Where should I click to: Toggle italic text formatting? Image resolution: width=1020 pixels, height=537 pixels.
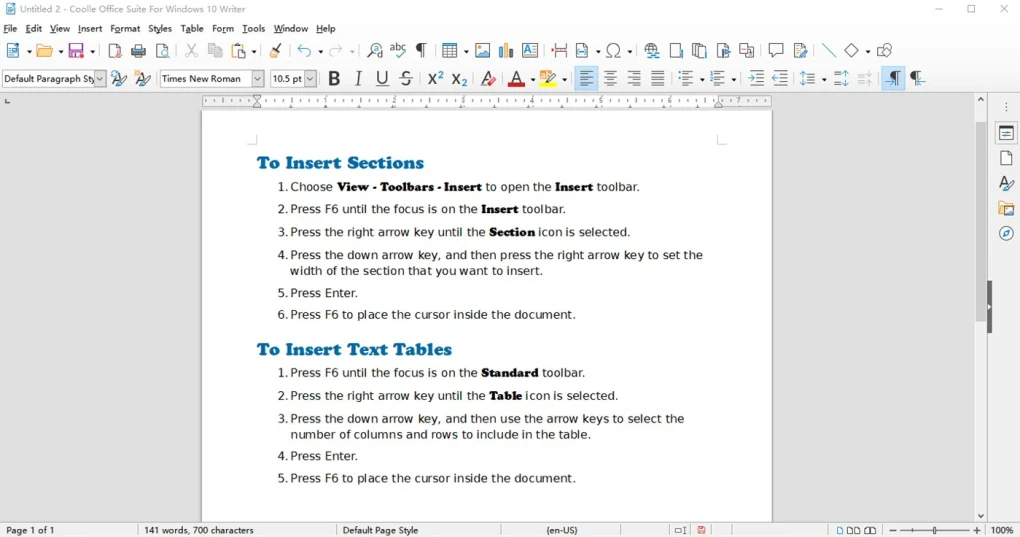pos(358,79)
